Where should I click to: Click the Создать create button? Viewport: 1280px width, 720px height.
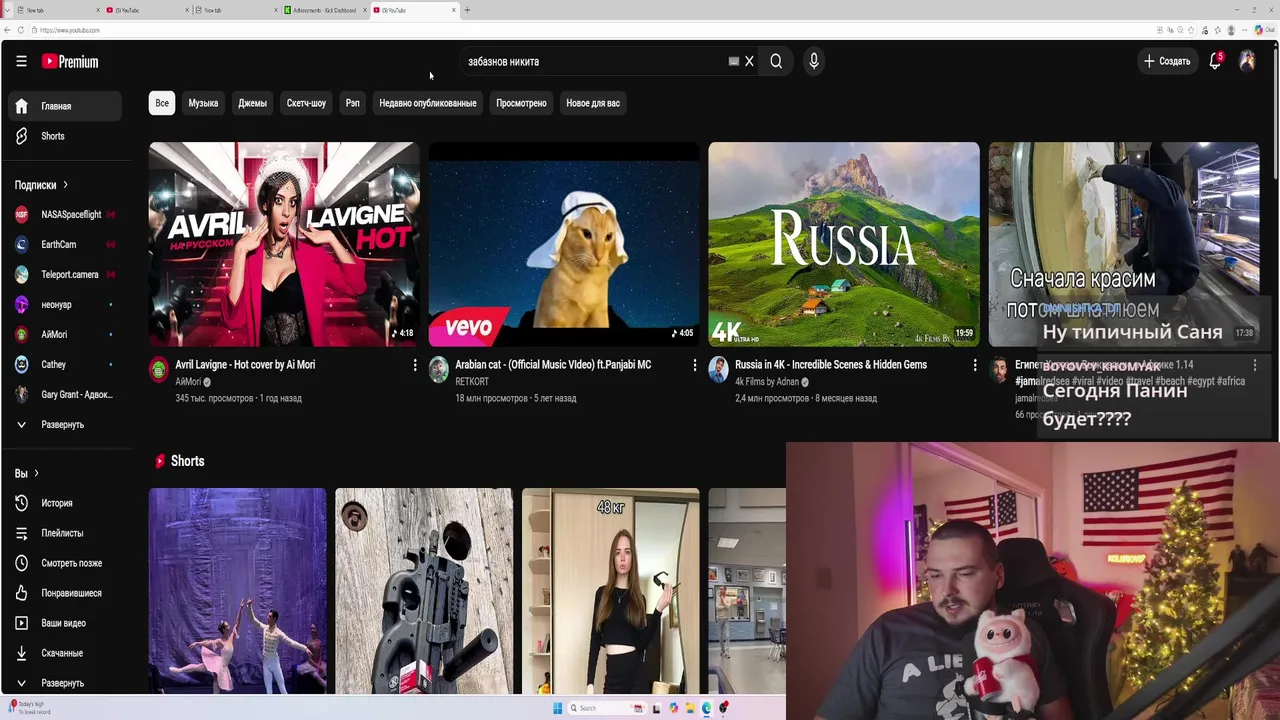click(x=1167, y=61)
